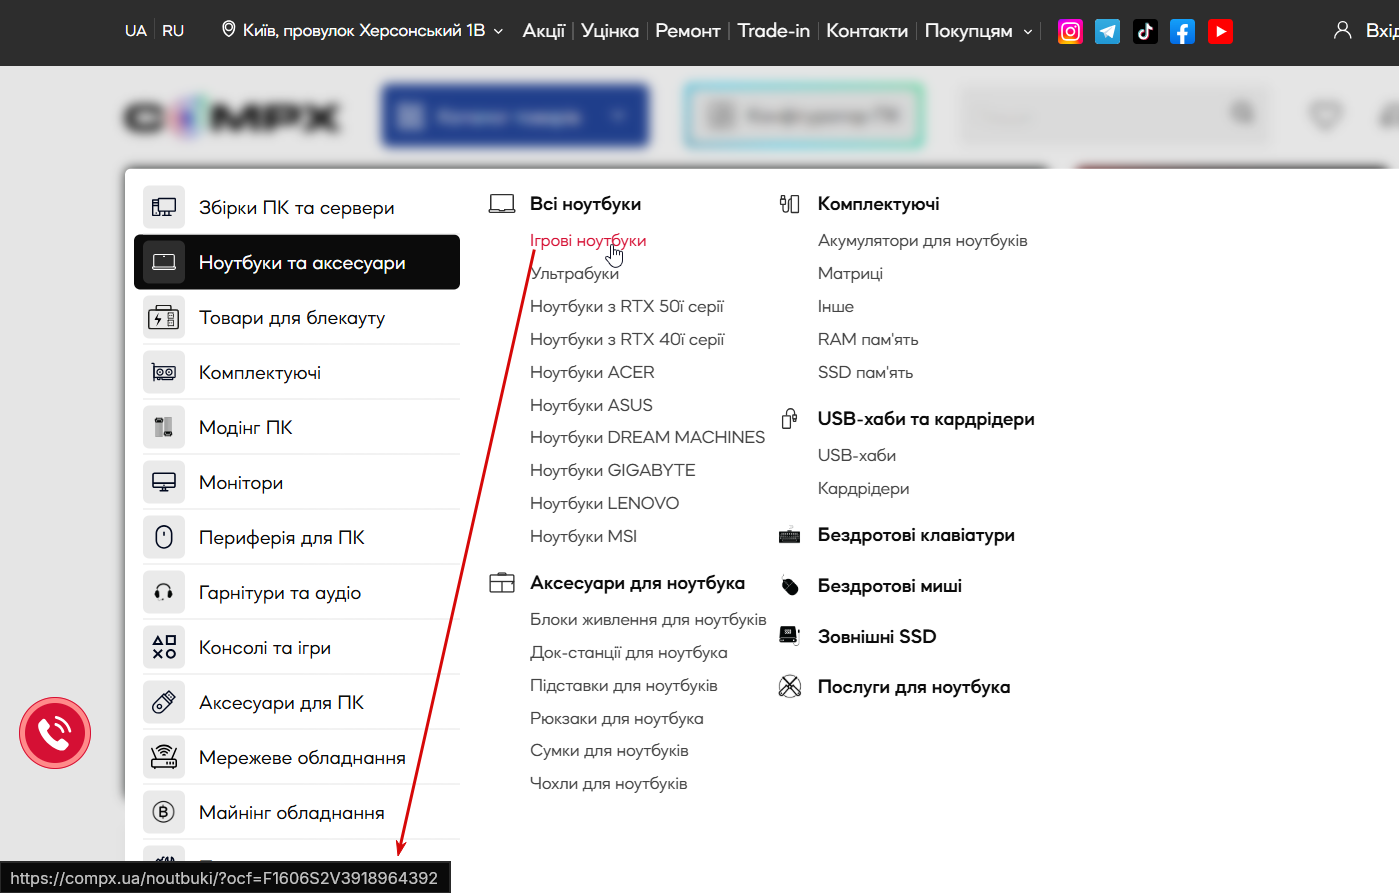Click the user account icon beside Вхід
The width and height of the screenshot is (1399, 893).
1343,31
